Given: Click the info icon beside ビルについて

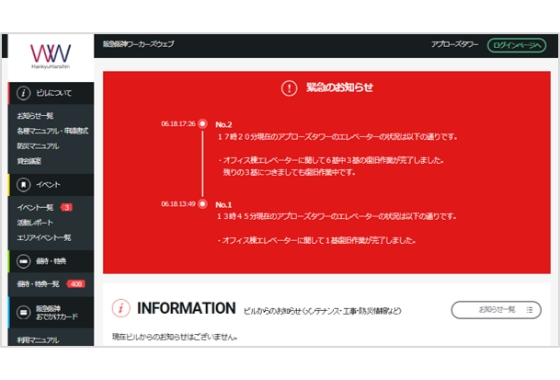Looking at the screenshot, I should 23,93.
